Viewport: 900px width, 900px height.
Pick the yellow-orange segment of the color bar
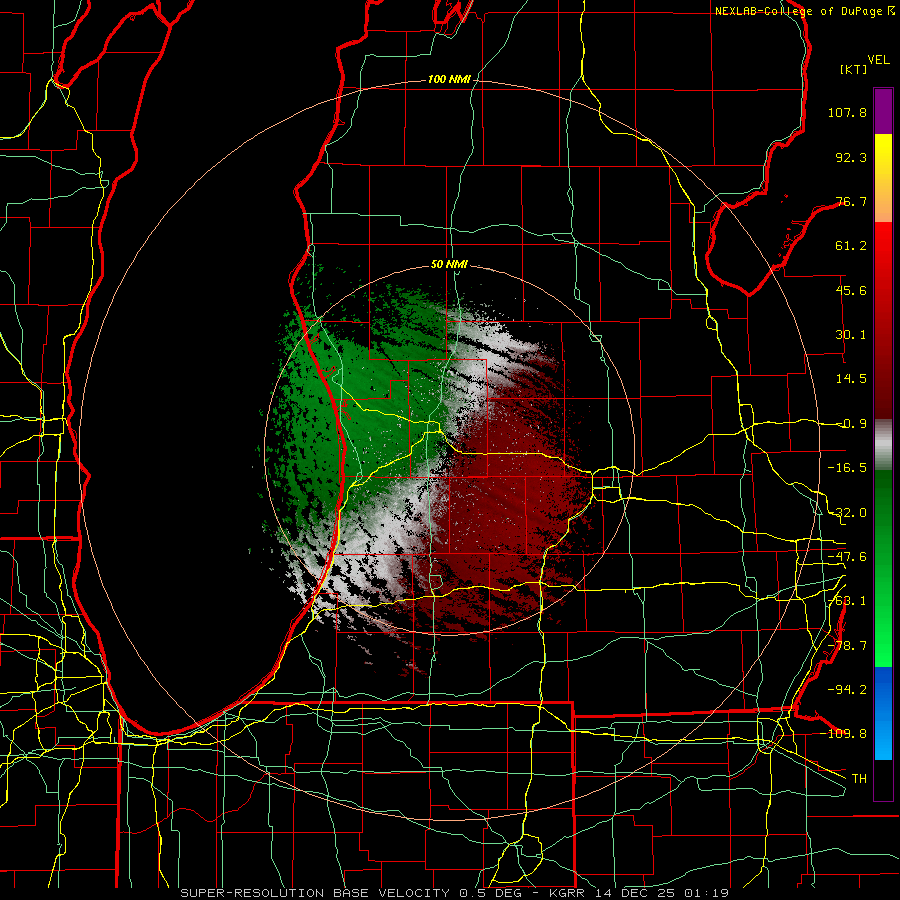(883, 178)
